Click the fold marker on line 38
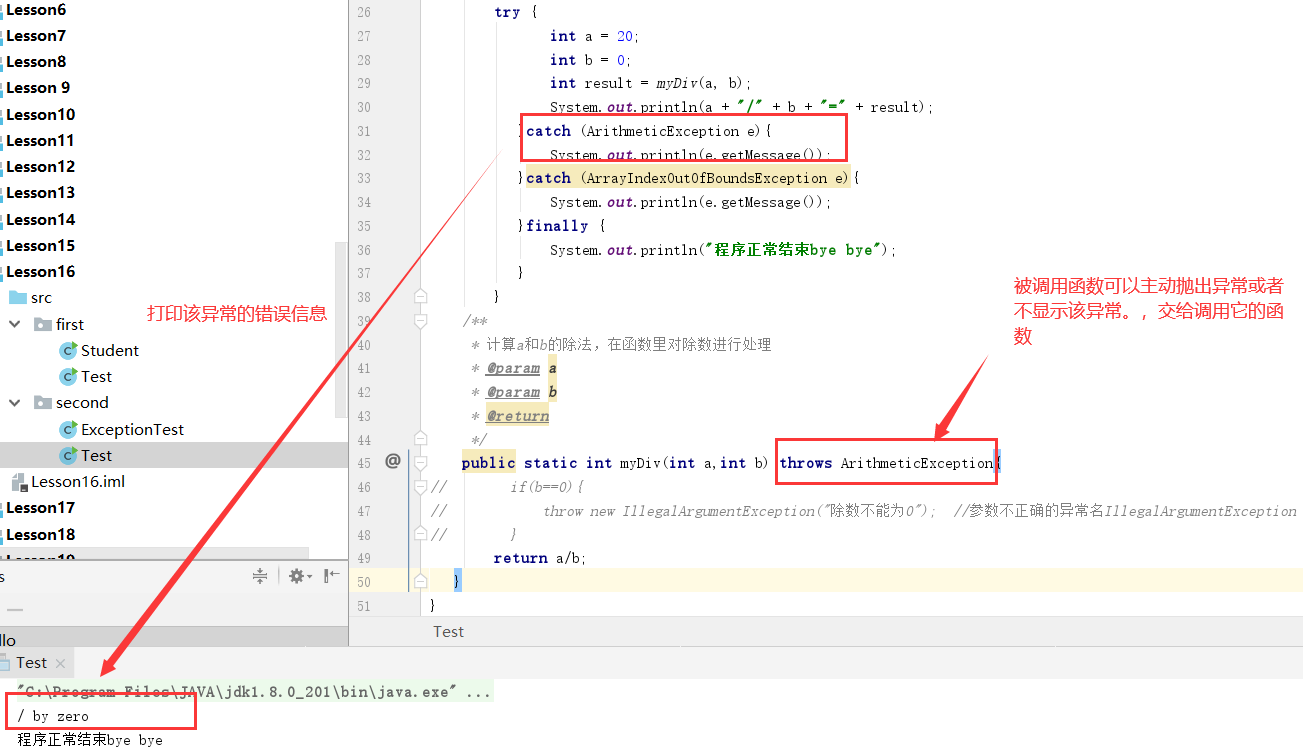Image resolution: width=1303 pixels, height=756 pixels. 421,296
